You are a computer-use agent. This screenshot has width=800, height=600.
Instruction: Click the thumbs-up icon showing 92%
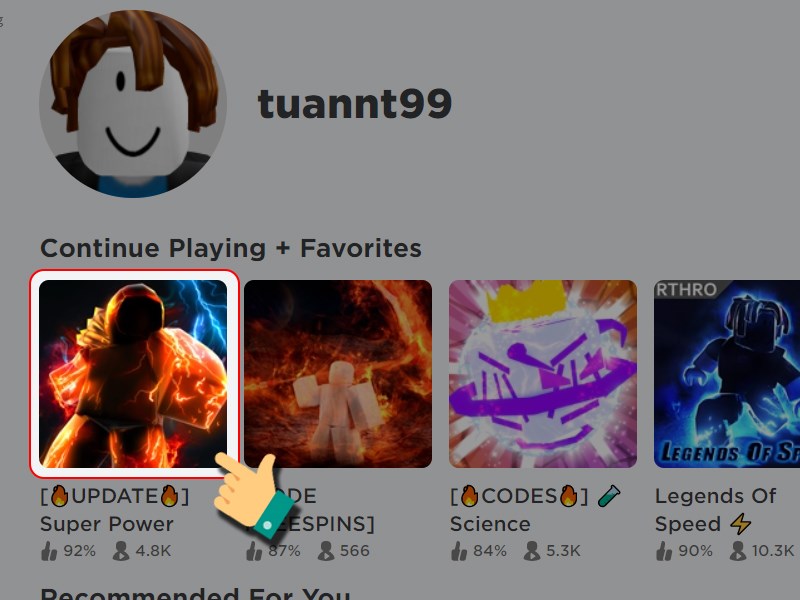[49, 551]
